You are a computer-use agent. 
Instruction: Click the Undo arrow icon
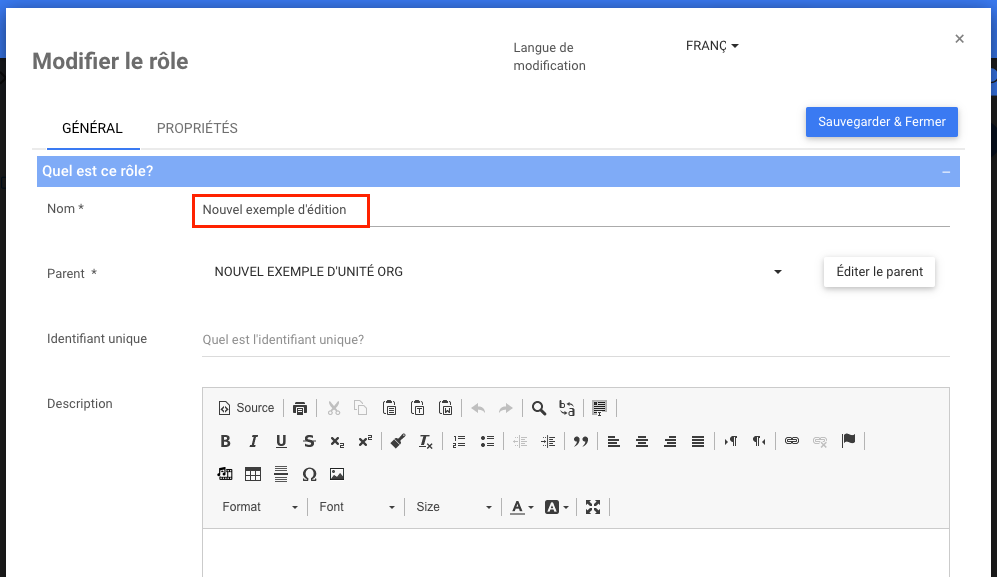(478, 408)
